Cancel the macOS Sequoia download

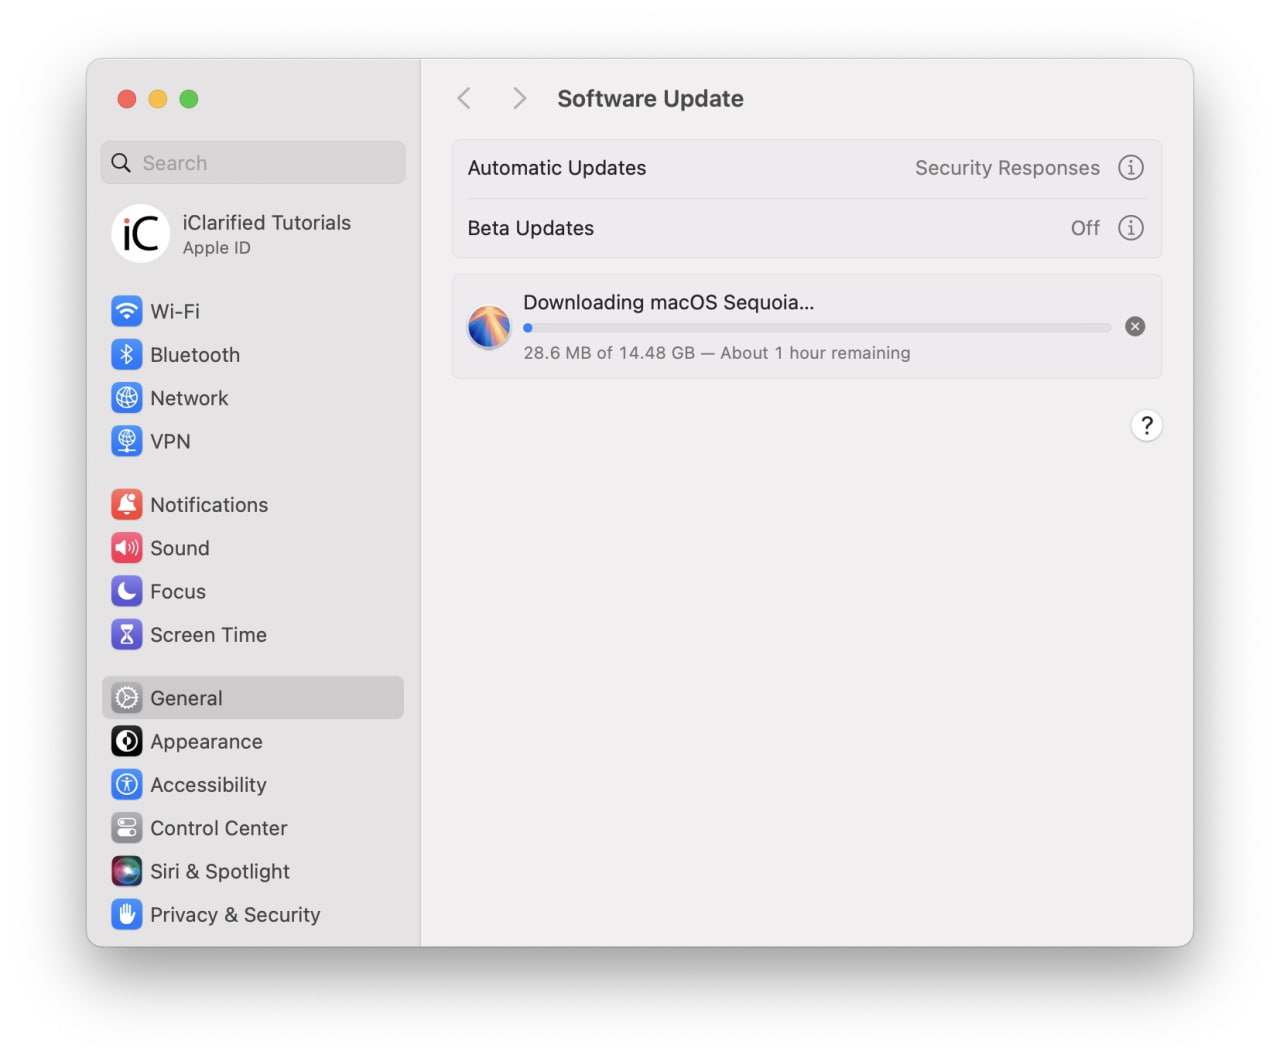(1134, 326)
